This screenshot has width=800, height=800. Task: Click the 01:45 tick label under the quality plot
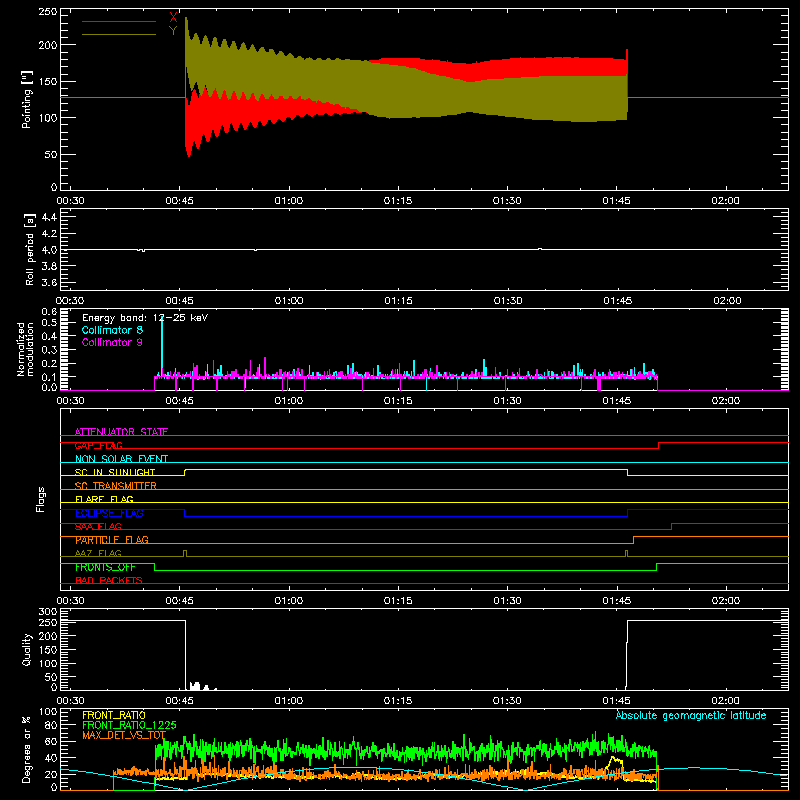tap(616, 701)
